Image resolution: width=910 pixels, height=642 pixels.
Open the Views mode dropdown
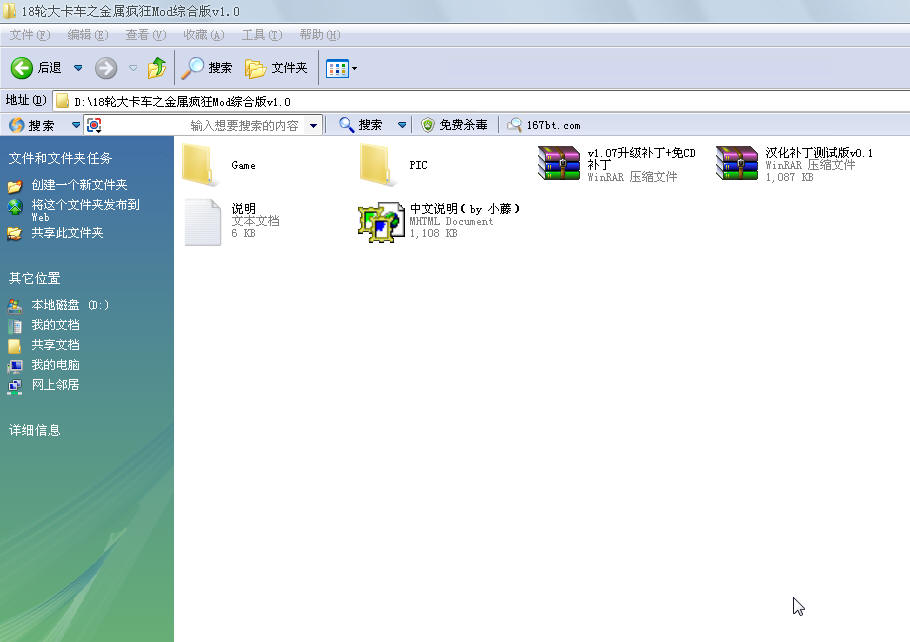click(354, 69)
